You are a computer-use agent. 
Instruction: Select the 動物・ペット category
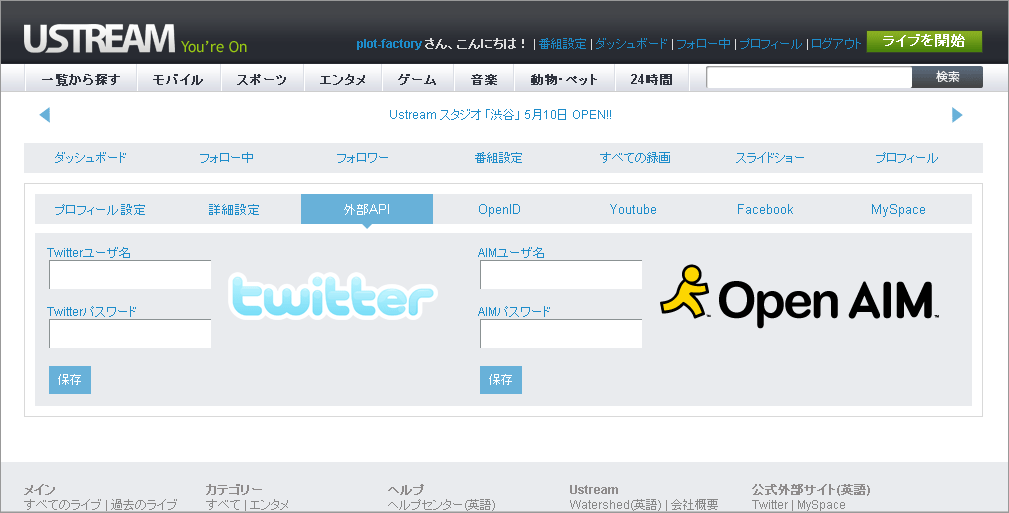tap(564, 79)
